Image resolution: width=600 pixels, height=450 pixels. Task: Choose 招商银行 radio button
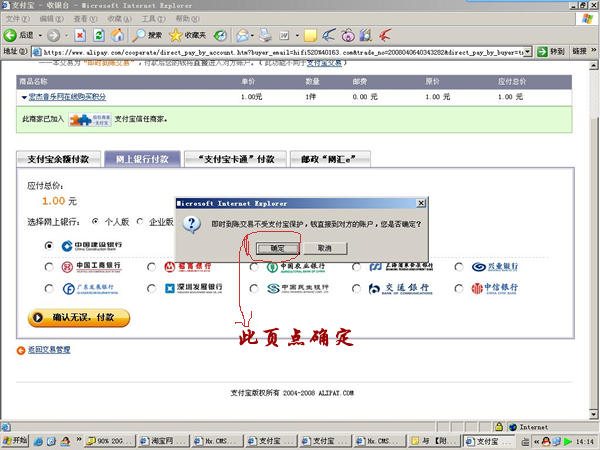[152, 267]
